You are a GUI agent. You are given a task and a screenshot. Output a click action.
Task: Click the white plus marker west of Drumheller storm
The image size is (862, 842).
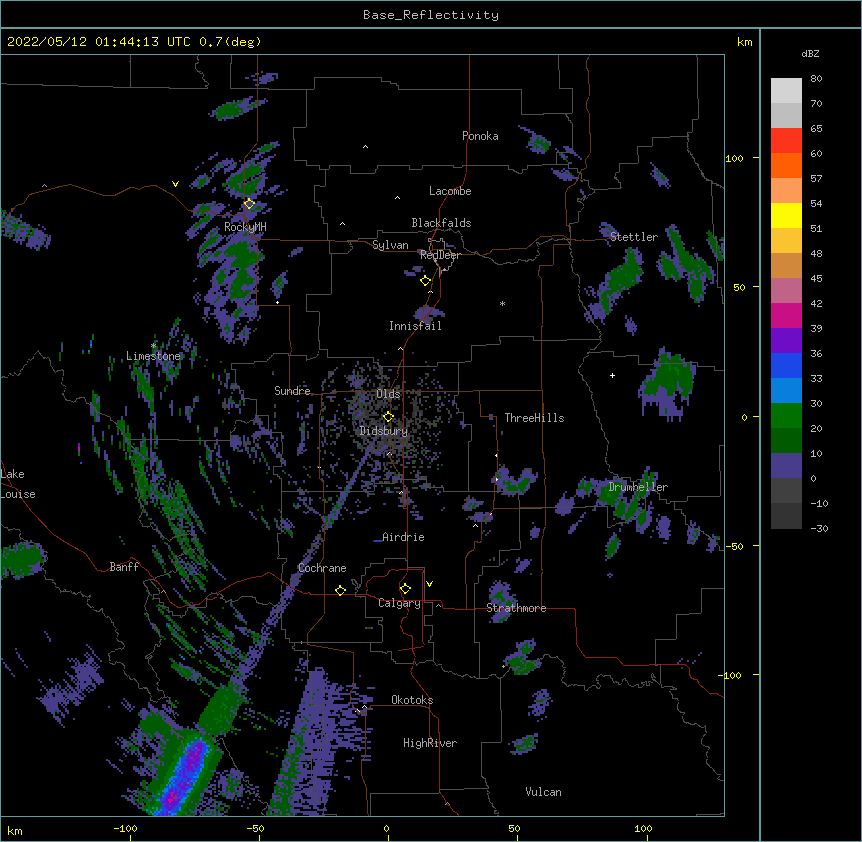click(x=612, y=375)
